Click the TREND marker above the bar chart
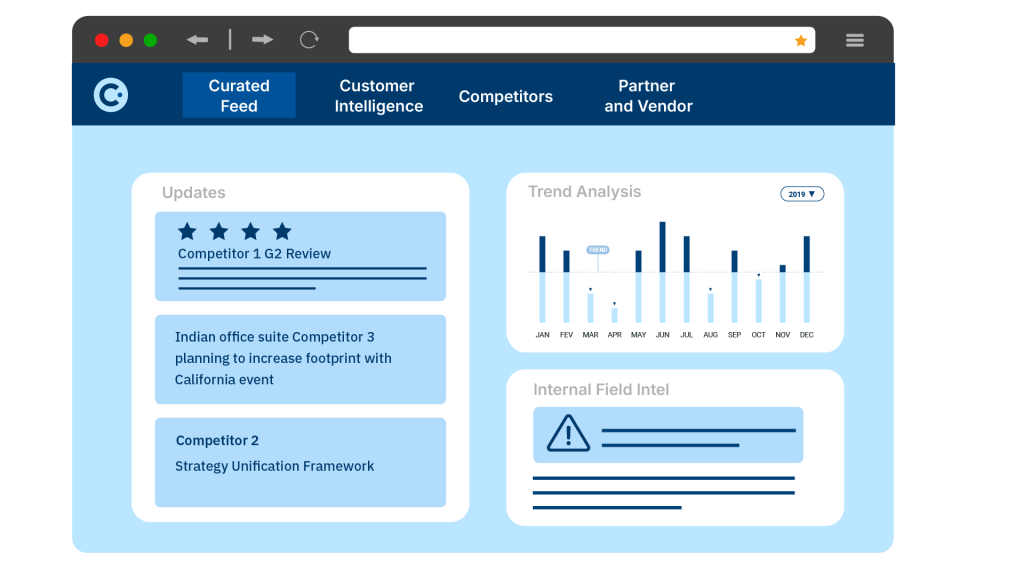The width and height of the screenshot is (1024, 577). point(598,249)
